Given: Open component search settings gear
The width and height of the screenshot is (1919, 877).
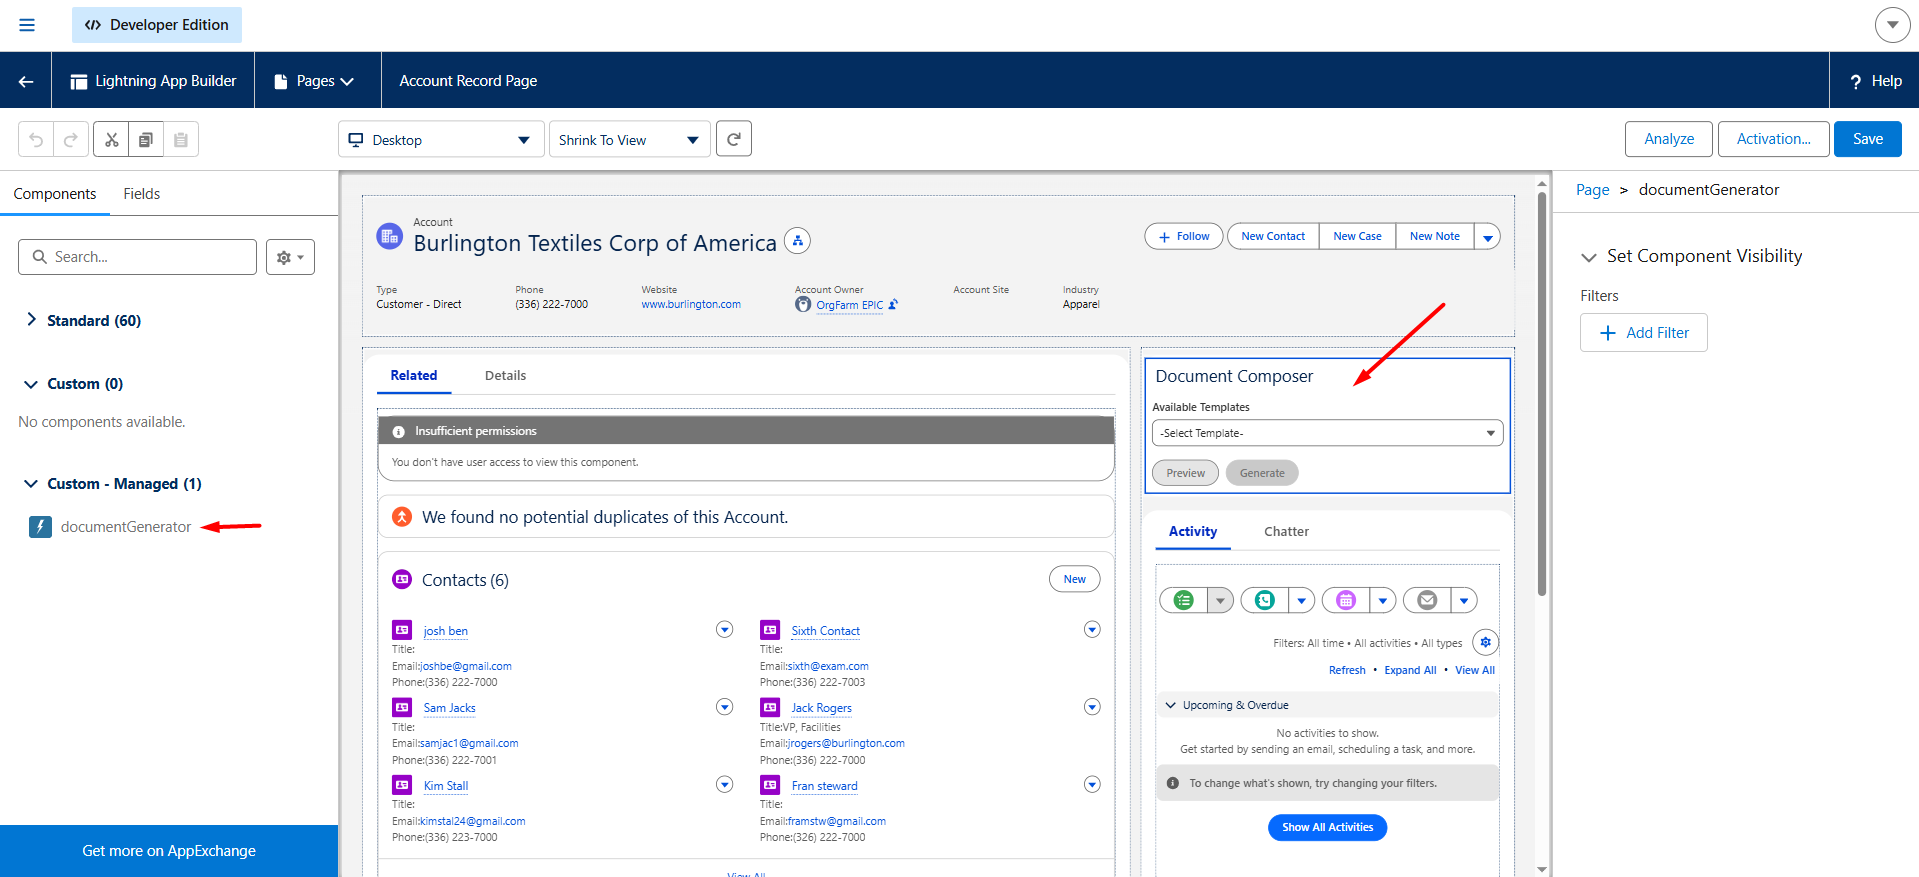Looking at the screenshot, I should 291,257.
